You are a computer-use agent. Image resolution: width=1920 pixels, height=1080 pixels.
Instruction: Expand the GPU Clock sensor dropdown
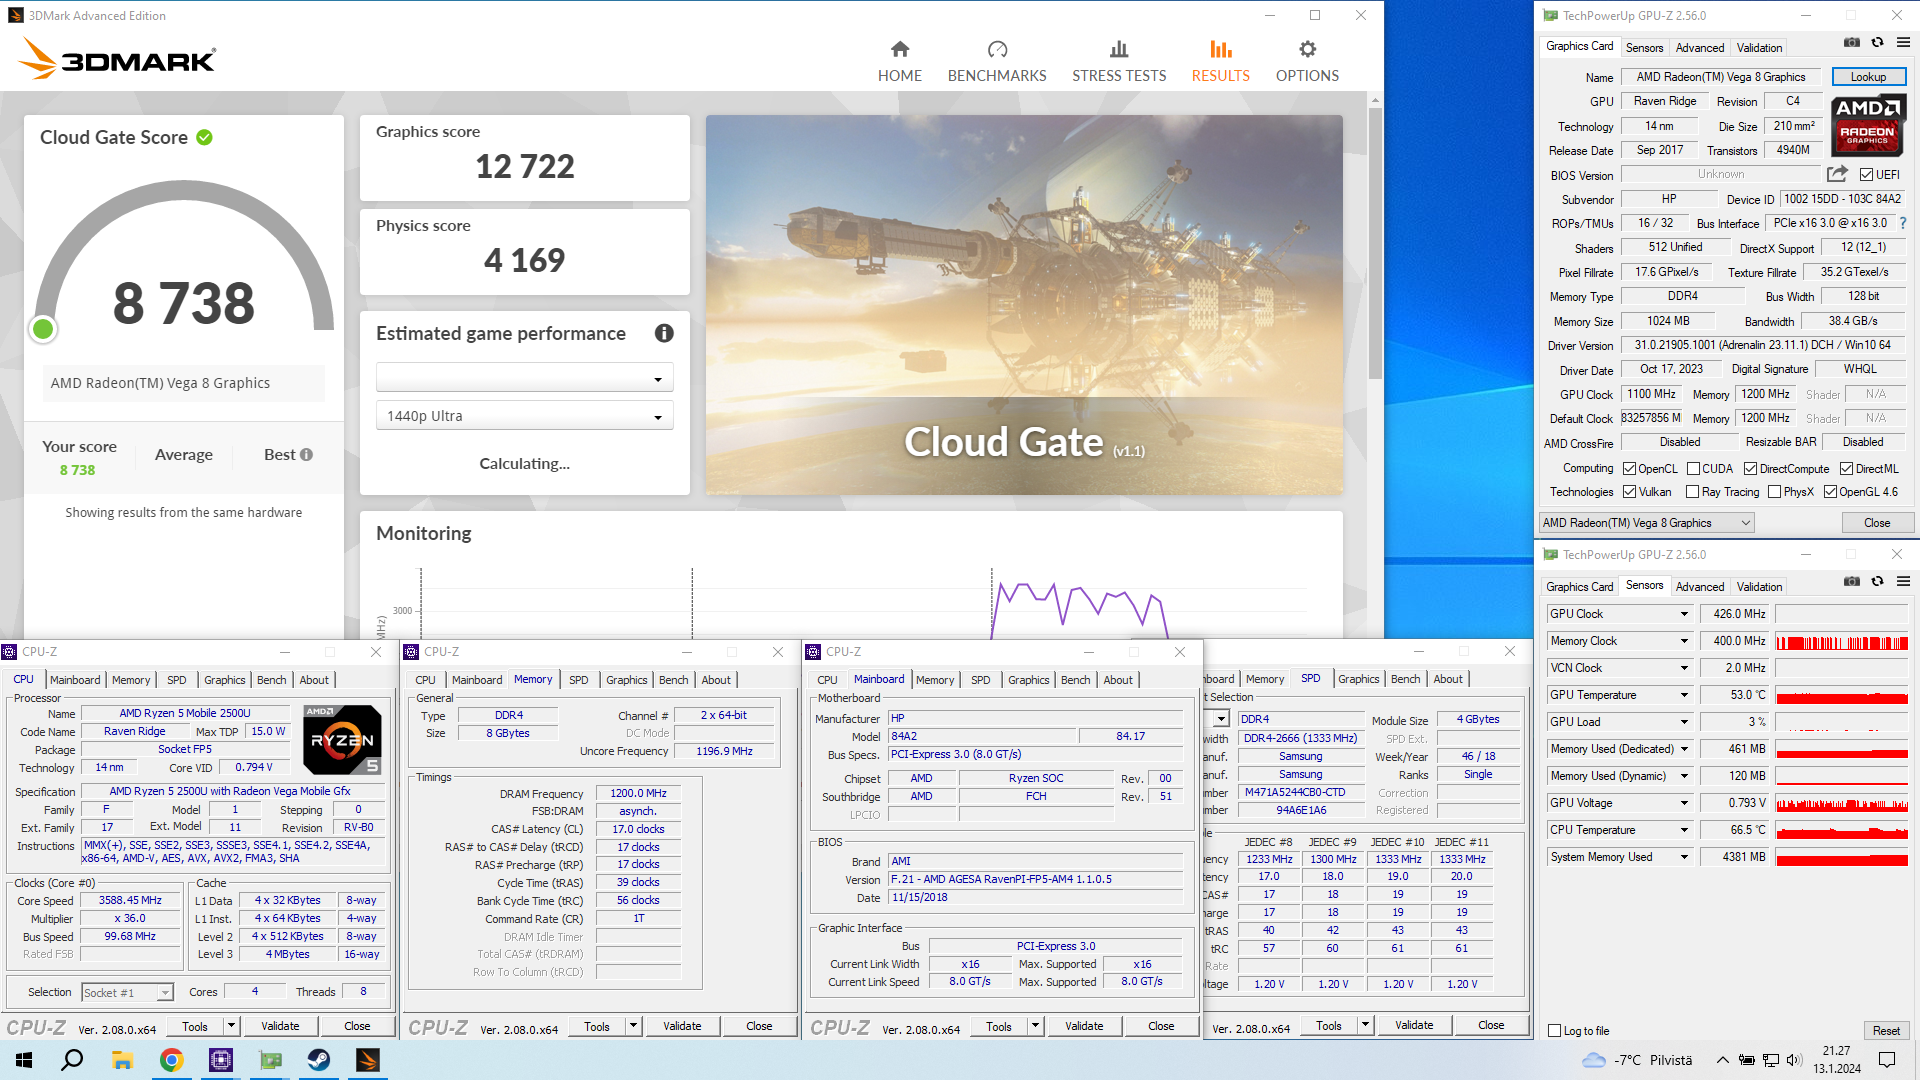(x=1683, y=614)
